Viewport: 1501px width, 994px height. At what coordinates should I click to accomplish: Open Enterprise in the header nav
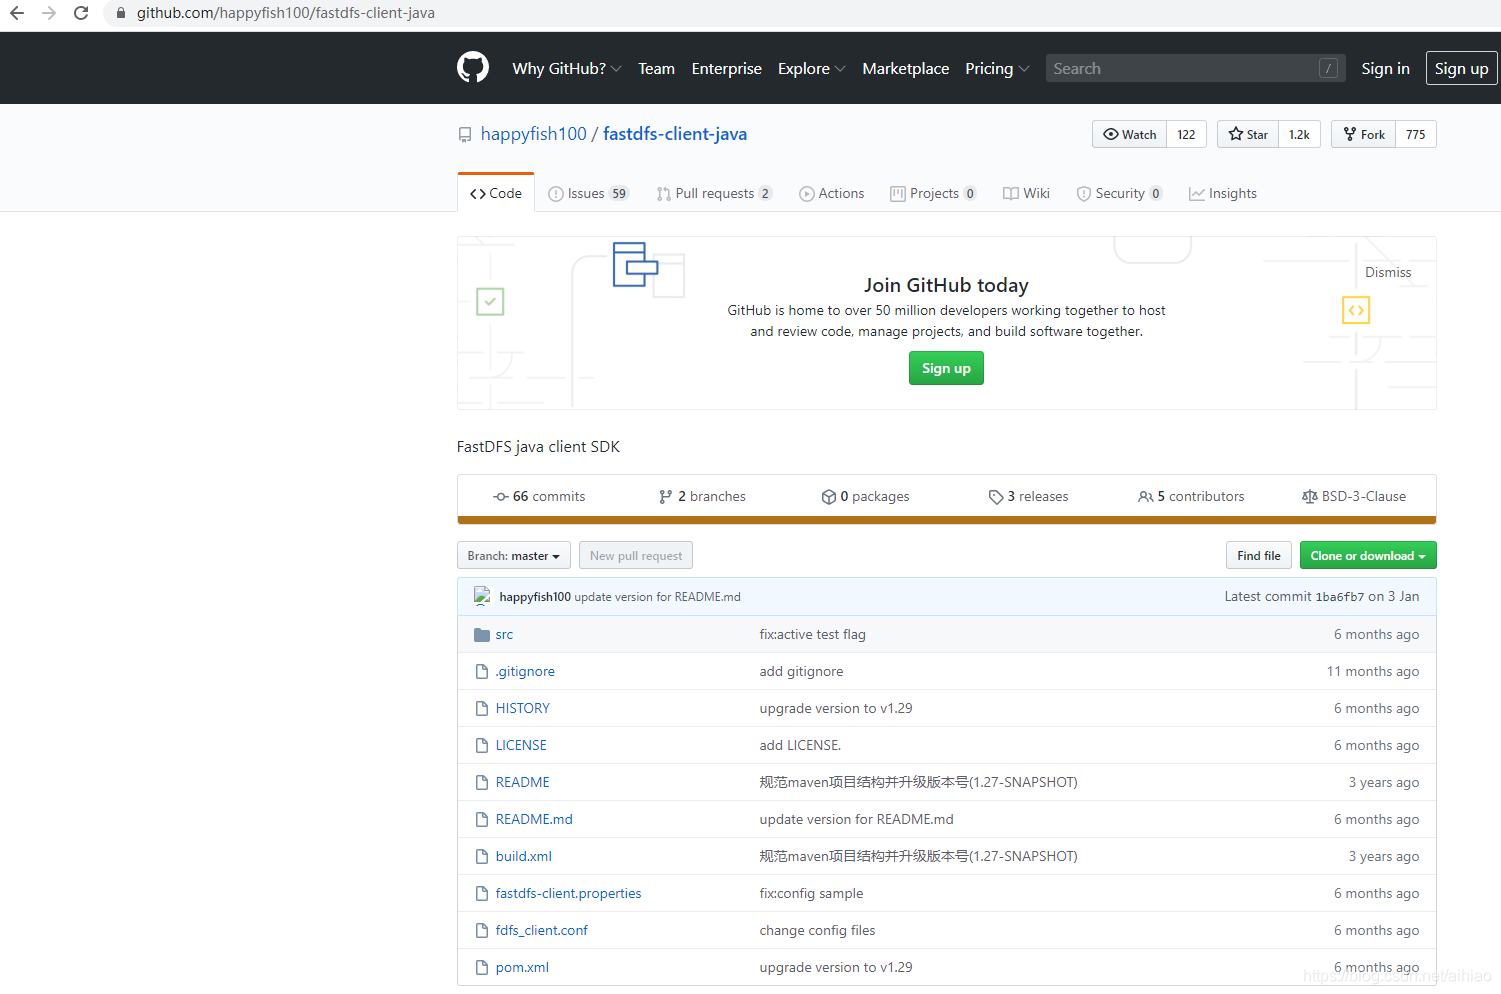tap(727, 69)
